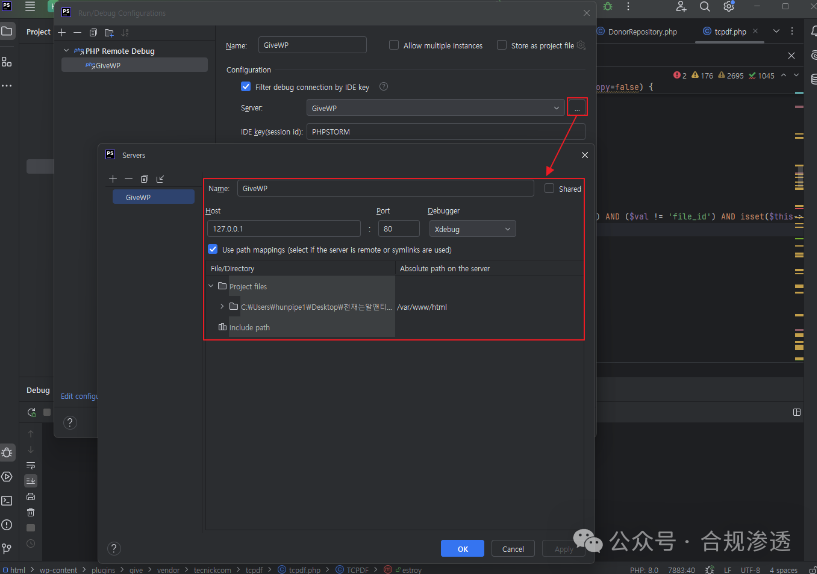Open Servers dialog help question mark
Viewport: 817px width, 574px height.
[x=114, y=548]
